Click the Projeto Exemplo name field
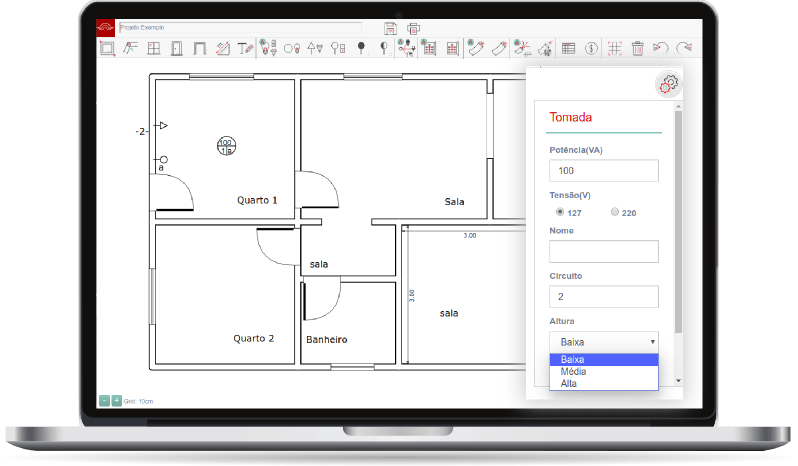 [x=240, y=27]
